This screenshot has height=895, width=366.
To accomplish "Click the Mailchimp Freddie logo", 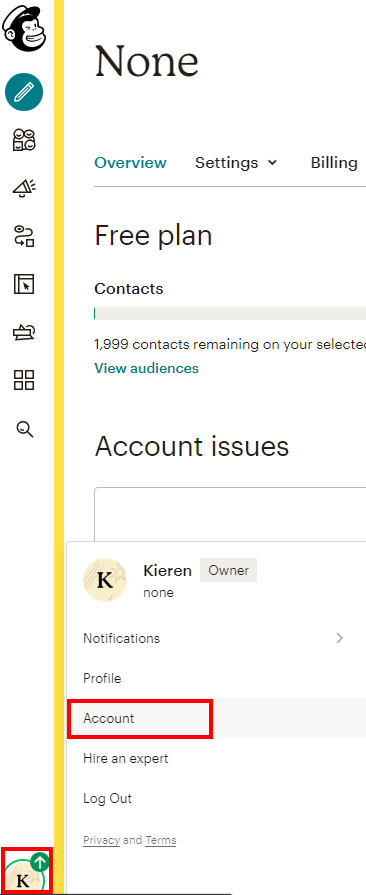I will tap(23, 29).
